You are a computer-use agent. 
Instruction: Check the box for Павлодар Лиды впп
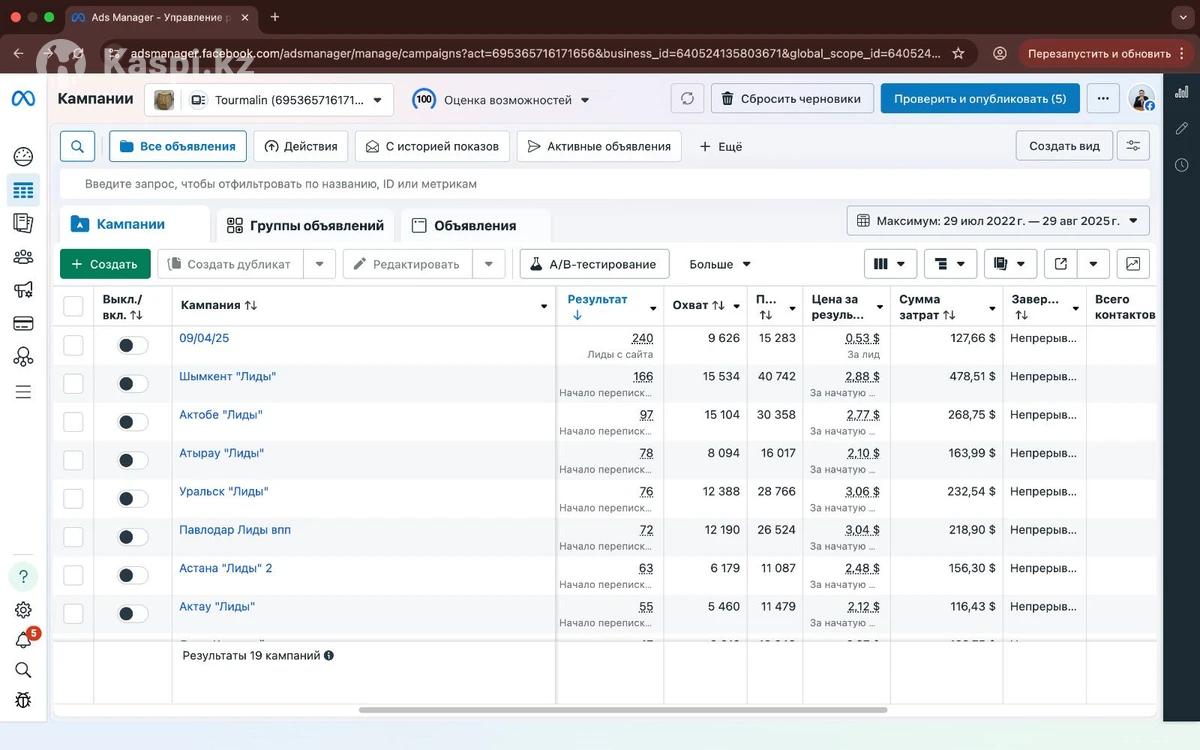pyautogui.click(x=73, y=537)
